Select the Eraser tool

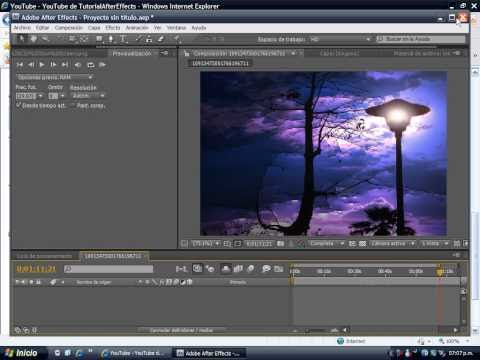coord(161,39)
